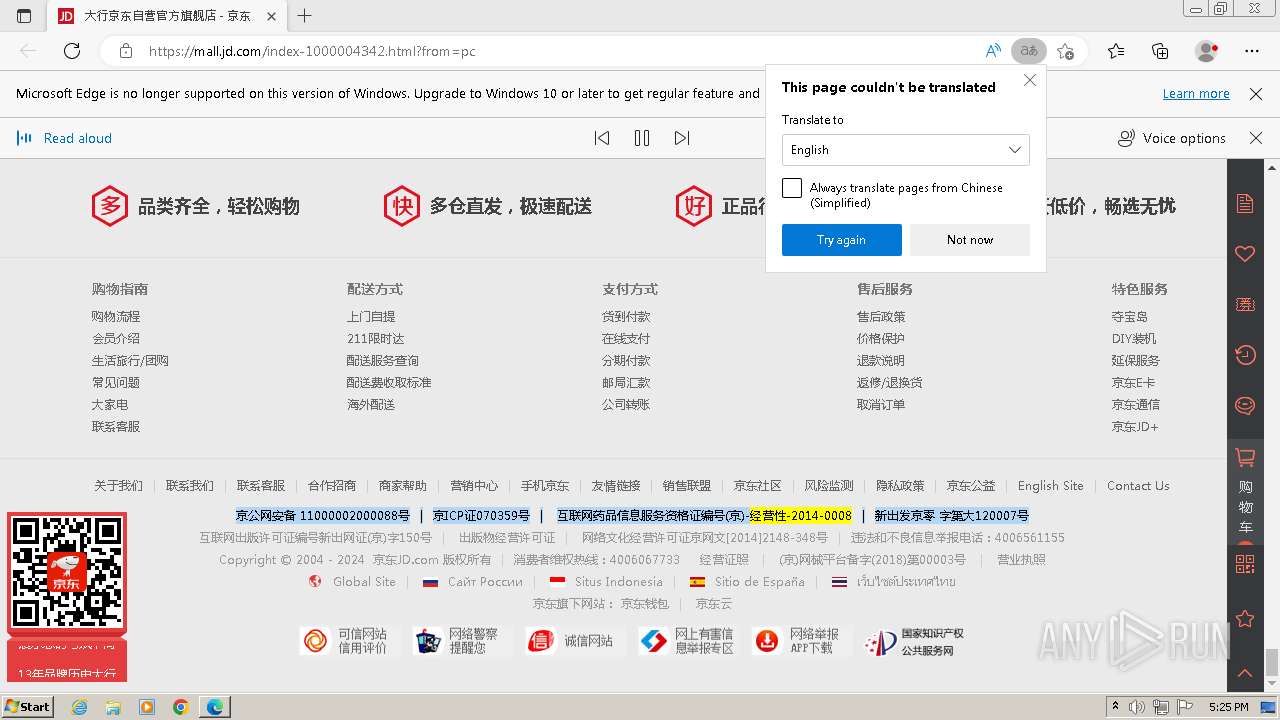Close the translate popup
The height and width of the screenshot is (720, 1280).
(x=1030, y=81)
